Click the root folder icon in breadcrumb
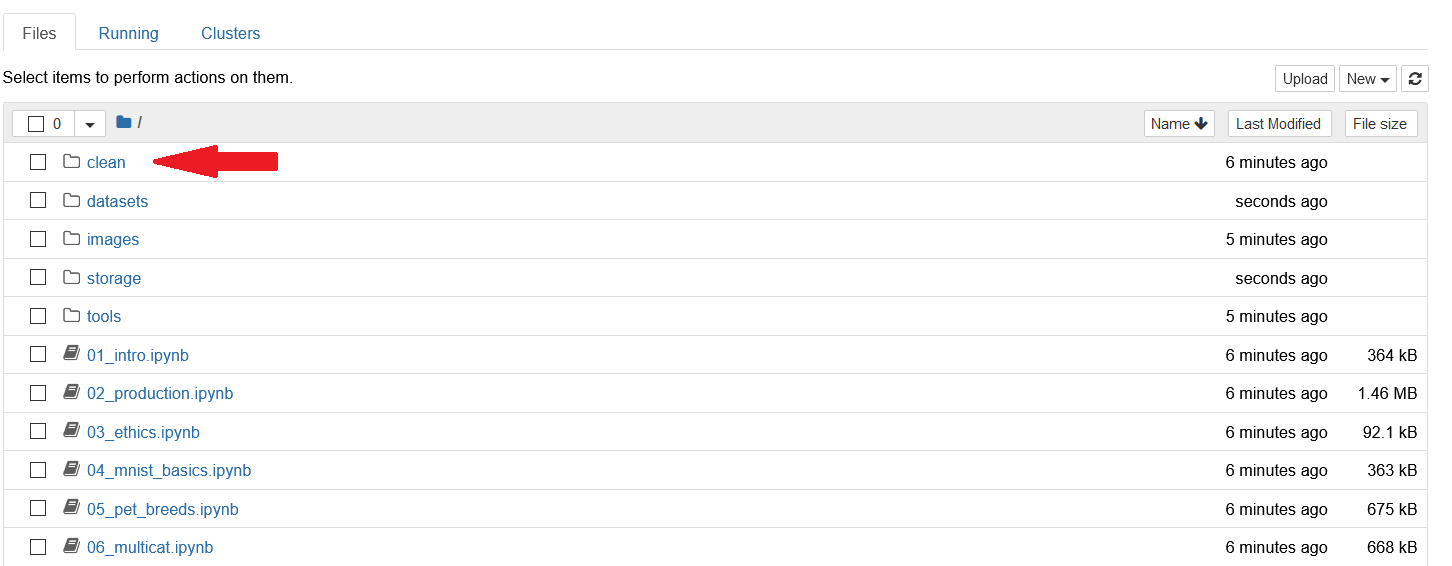Viewport: 1452px width, 566px height. (124, 123)
